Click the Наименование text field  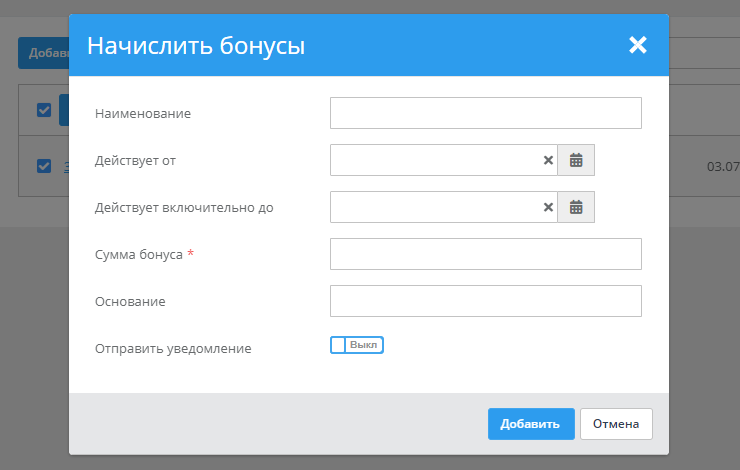[x=485, y=113]
